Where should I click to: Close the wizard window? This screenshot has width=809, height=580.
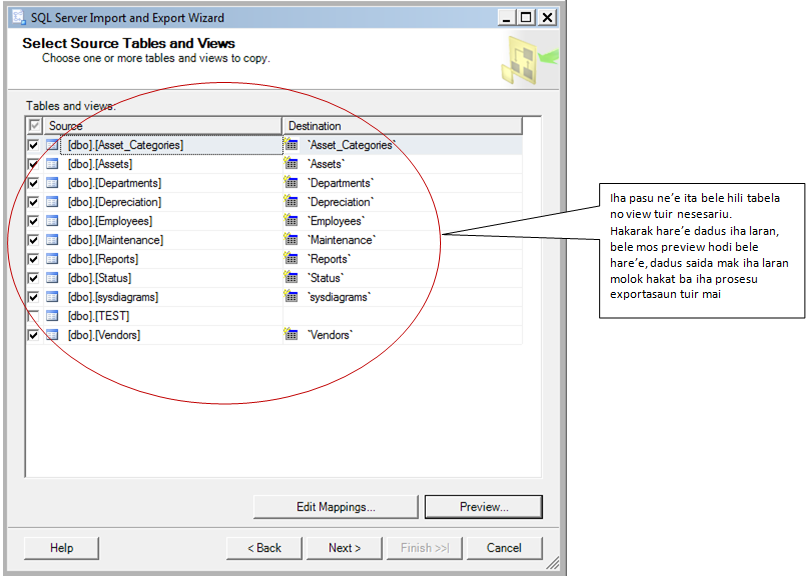point(547,18)
